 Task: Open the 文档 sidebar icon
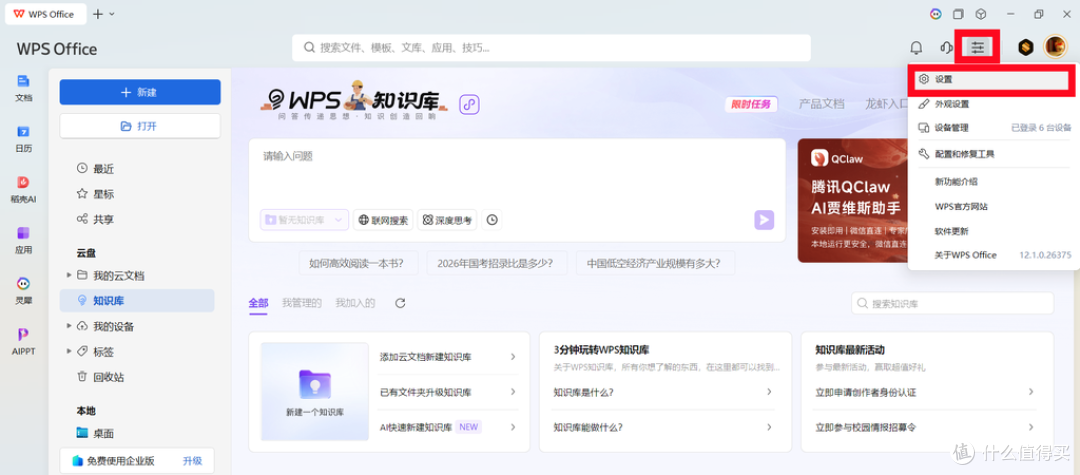pyautogui.click(x=23, y=88)
